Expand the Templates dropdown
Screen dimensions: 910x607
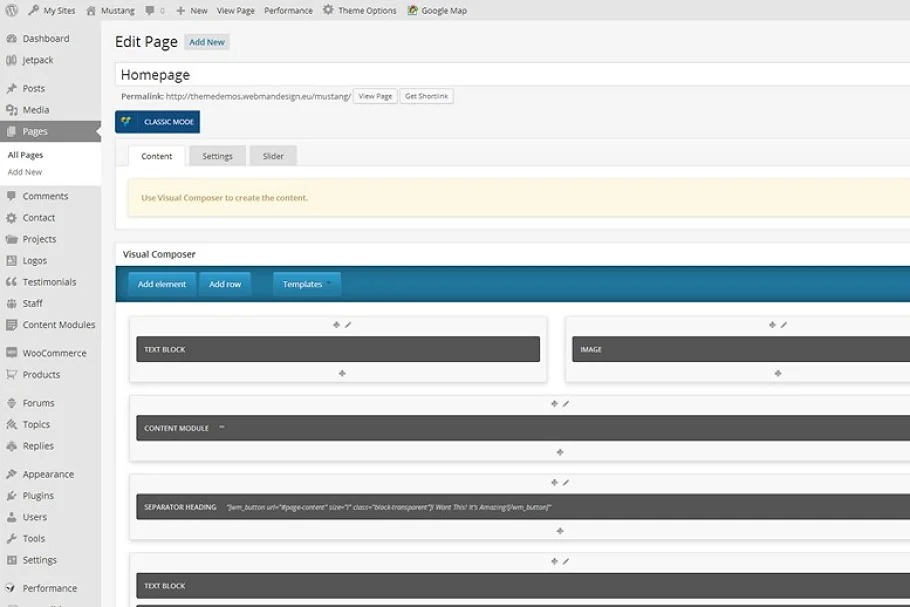point(307,284)
